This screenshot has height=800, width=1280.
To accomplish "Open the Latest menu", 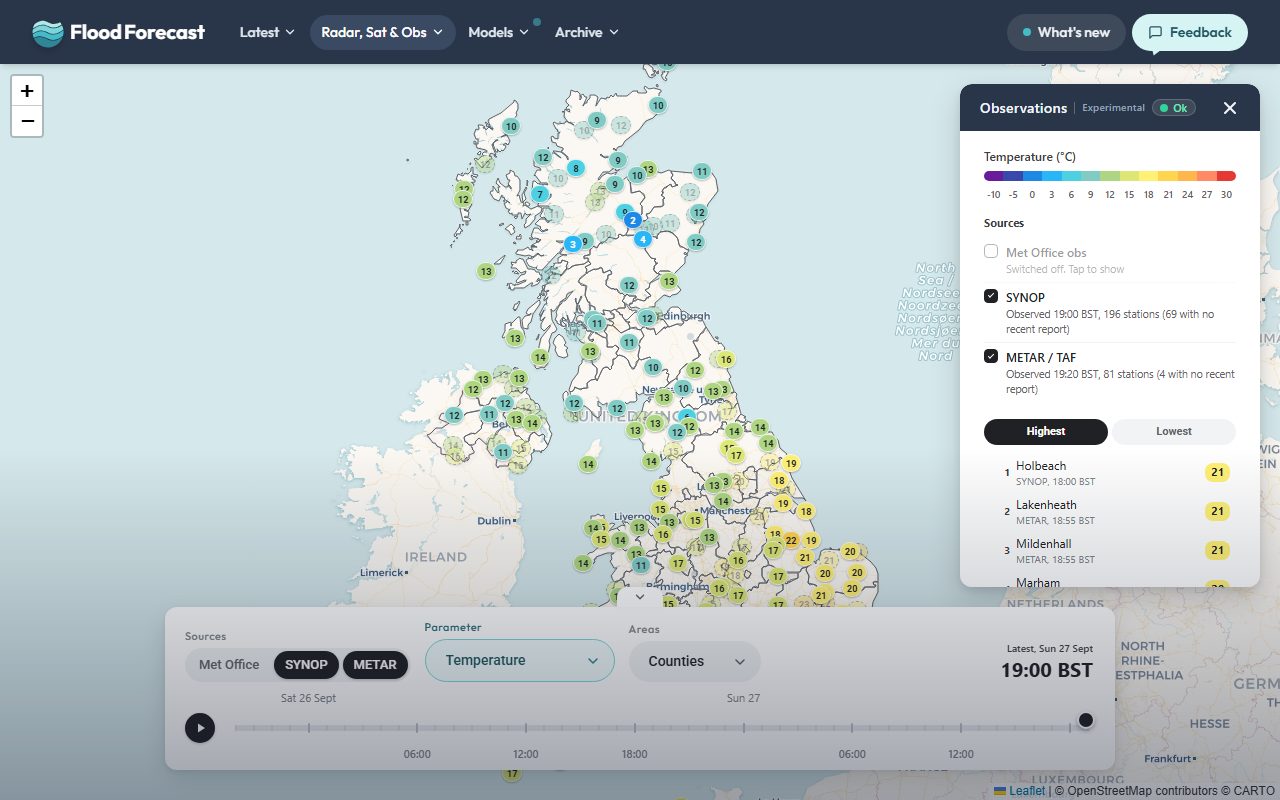I will click(267, 32).
